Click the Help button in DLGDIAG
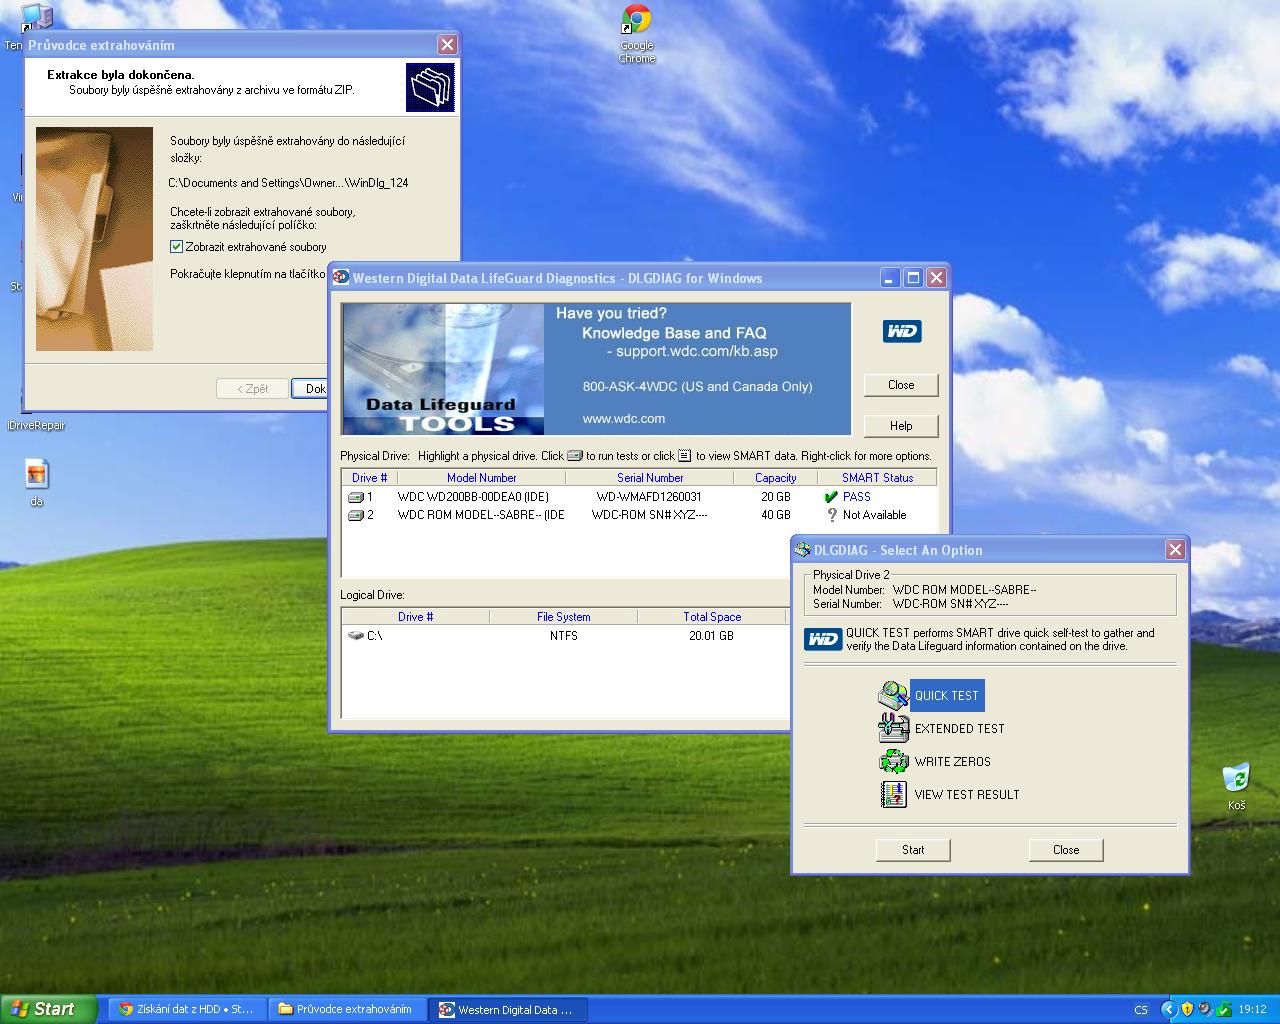The height and width of the screenshot is (1024, 1280). click(901, 426)
